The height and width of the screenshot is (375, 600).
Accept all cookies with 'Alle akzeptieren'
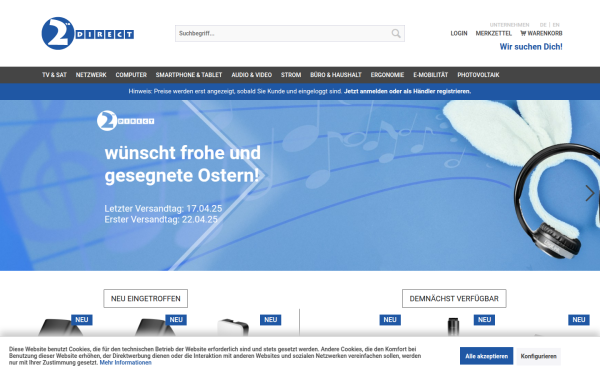(x=486, y=356)
